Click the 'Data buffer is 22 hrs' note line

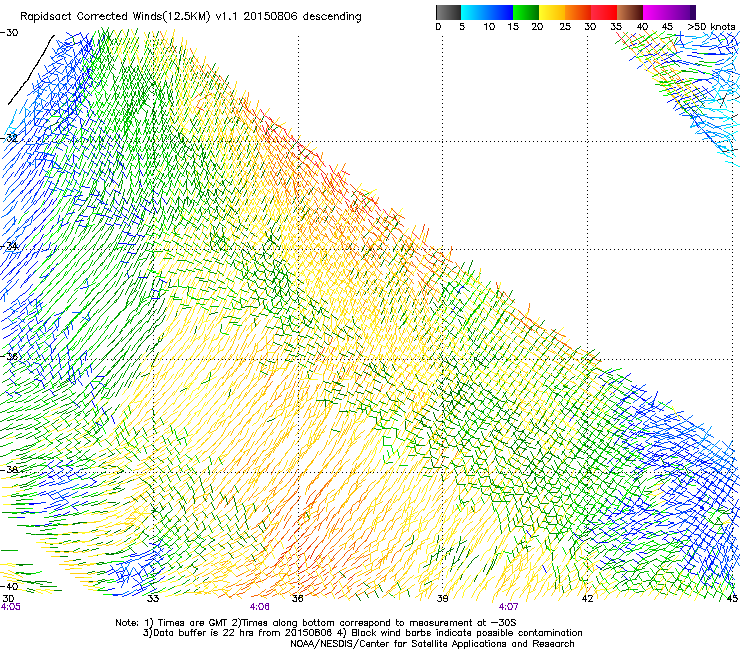(x=362, y=633)
